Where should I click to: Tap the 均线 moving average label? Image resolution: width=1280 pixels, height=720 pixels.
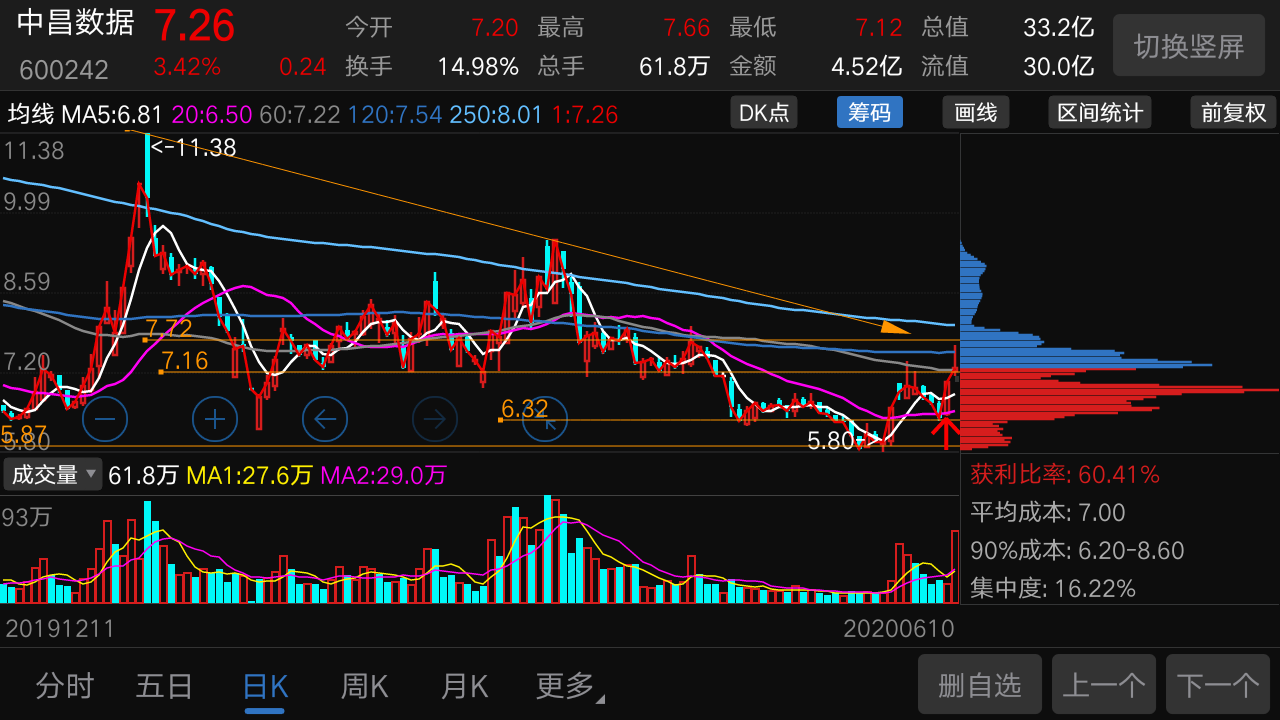point(31,113)
